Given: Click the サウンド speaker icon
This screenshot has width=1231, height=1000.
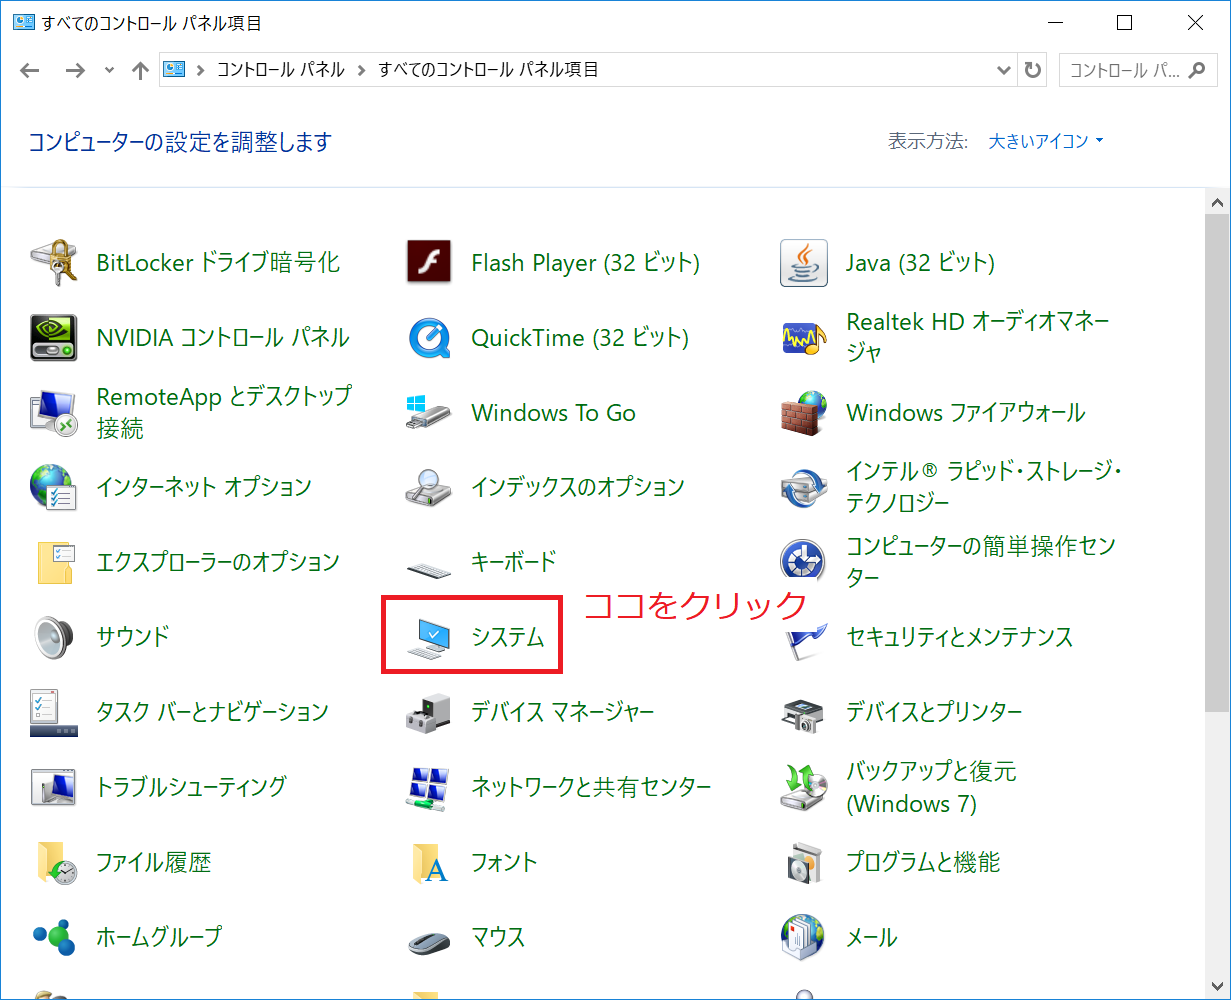Looking at the screenshot, I should pyautogui.click(x=54, y=637).
